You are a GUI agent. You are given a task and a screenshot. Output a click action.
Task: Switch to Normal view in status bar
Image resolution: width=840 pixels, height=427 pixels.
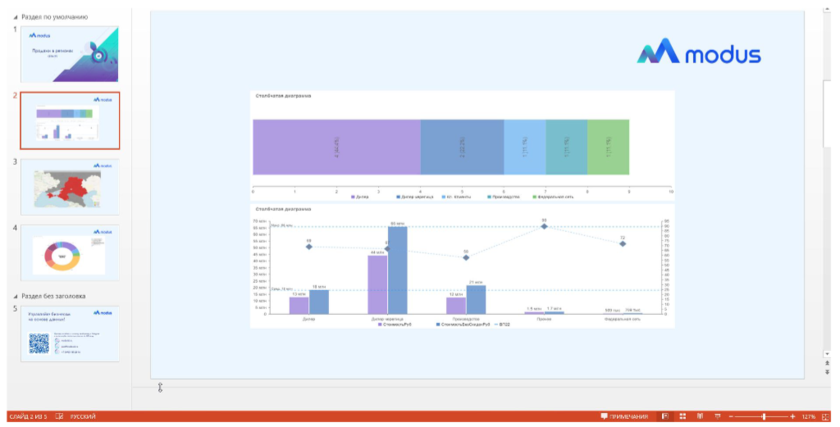click(665, 416)
